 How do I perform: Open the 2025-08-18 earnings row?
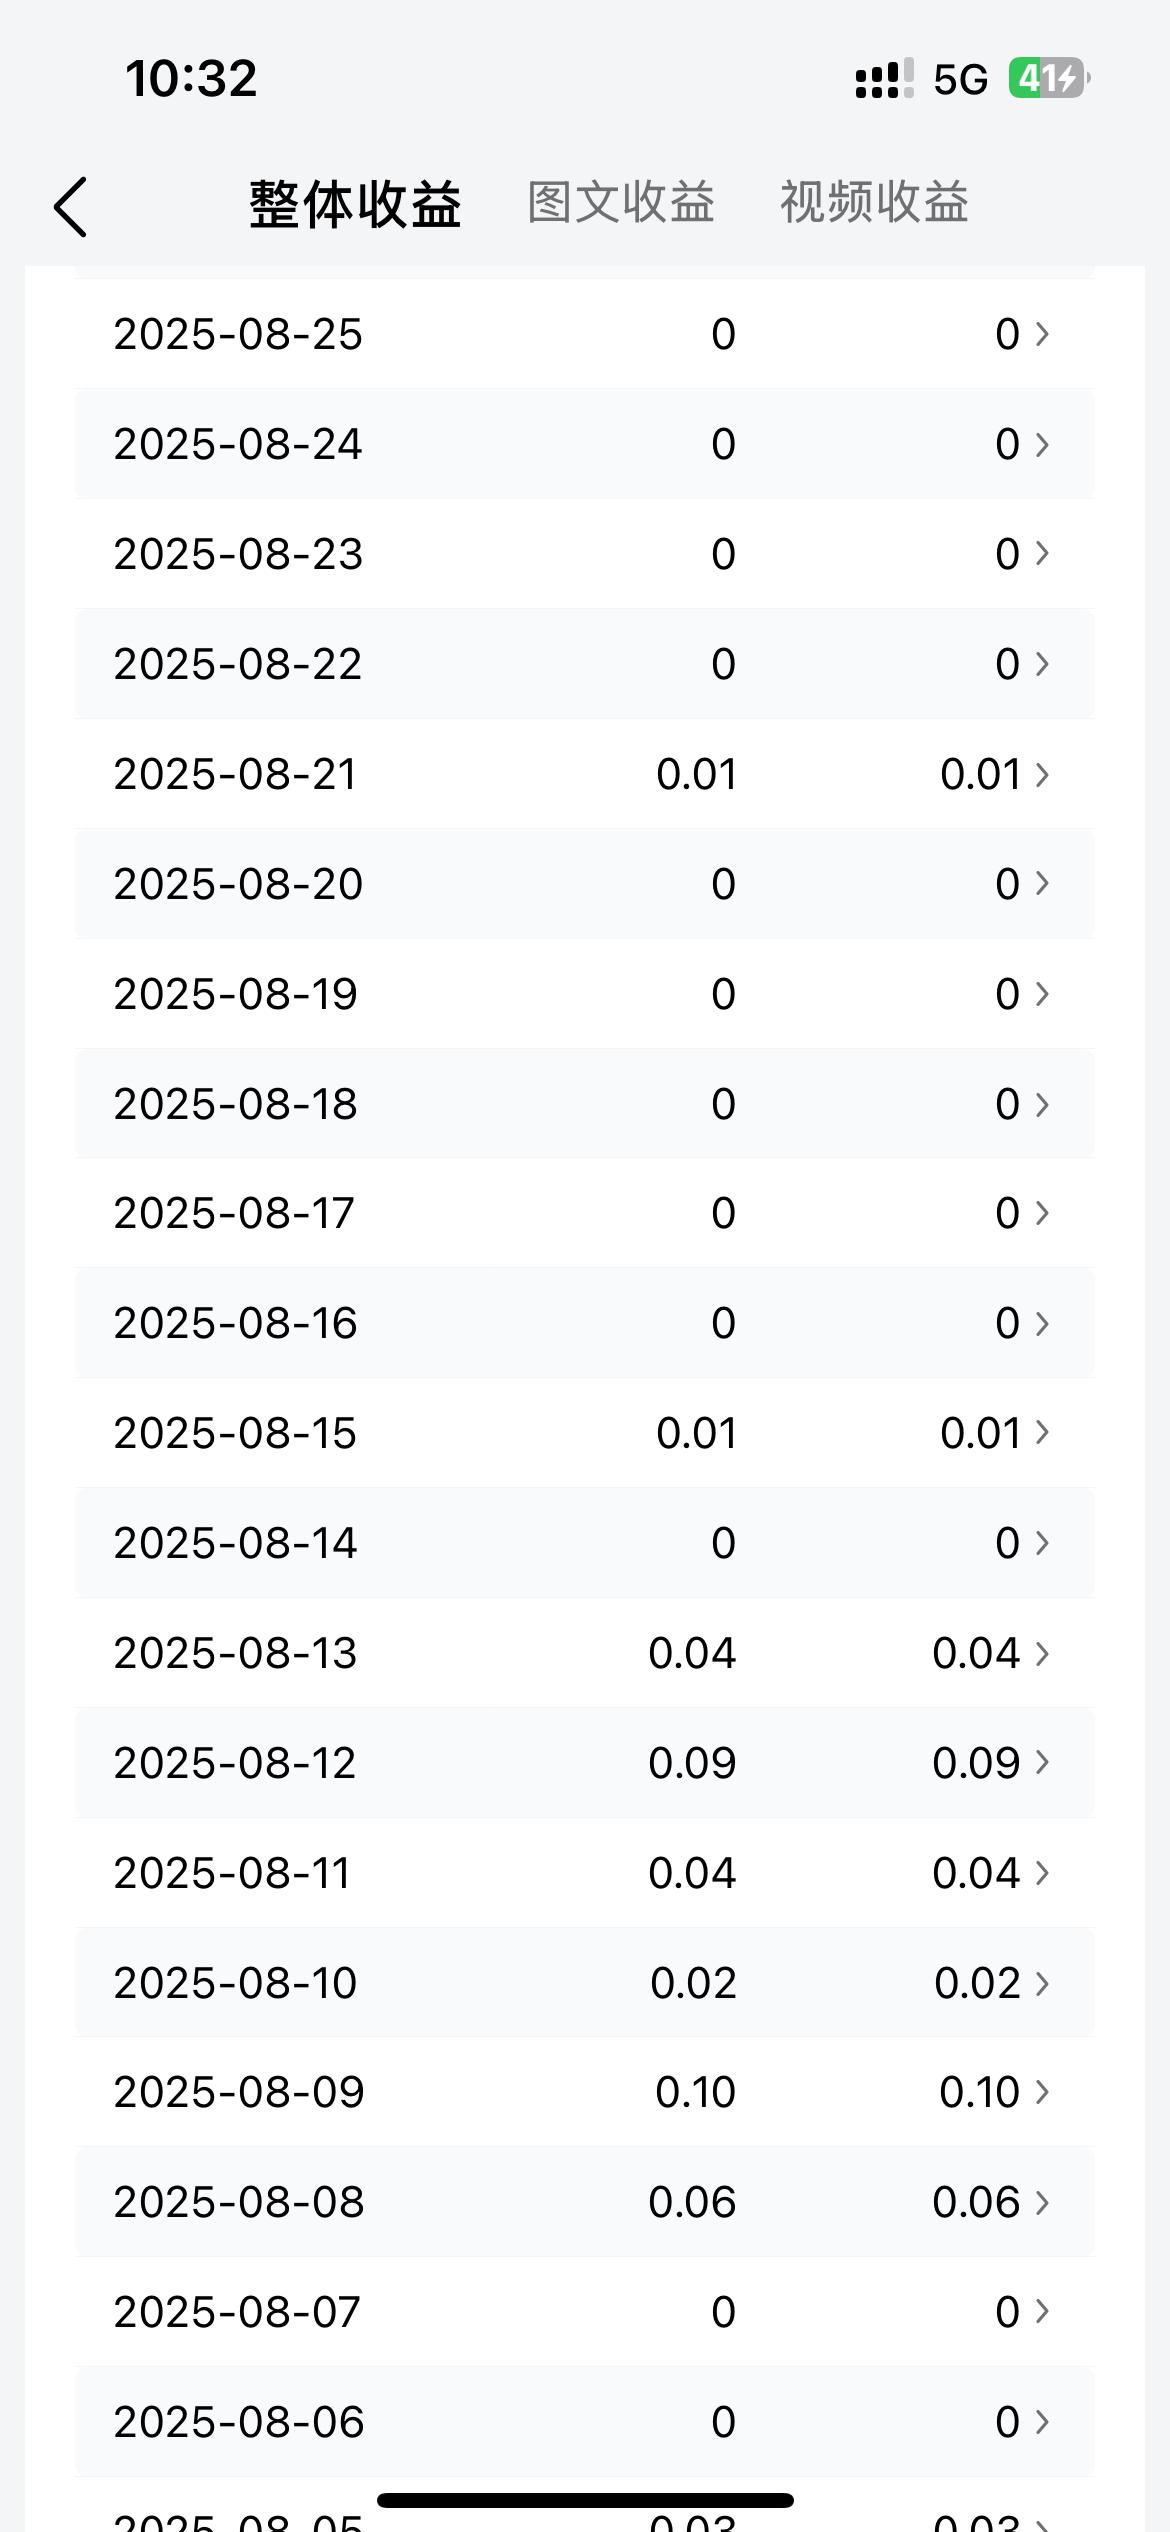pyautogui.click(x=585, y=1104)
